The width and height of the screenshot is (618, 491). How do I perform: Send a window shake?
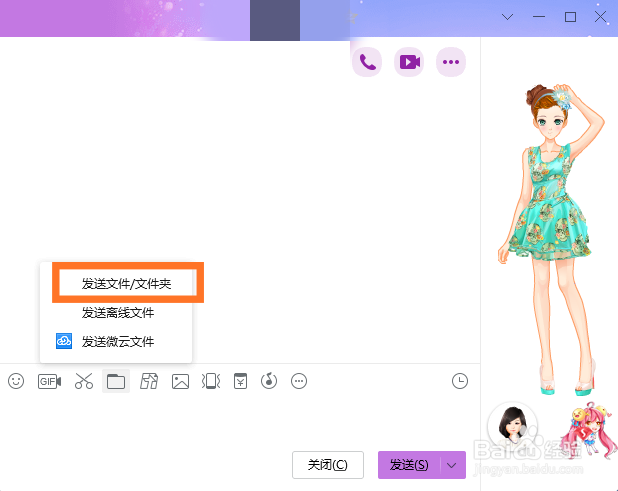(211, 381)
